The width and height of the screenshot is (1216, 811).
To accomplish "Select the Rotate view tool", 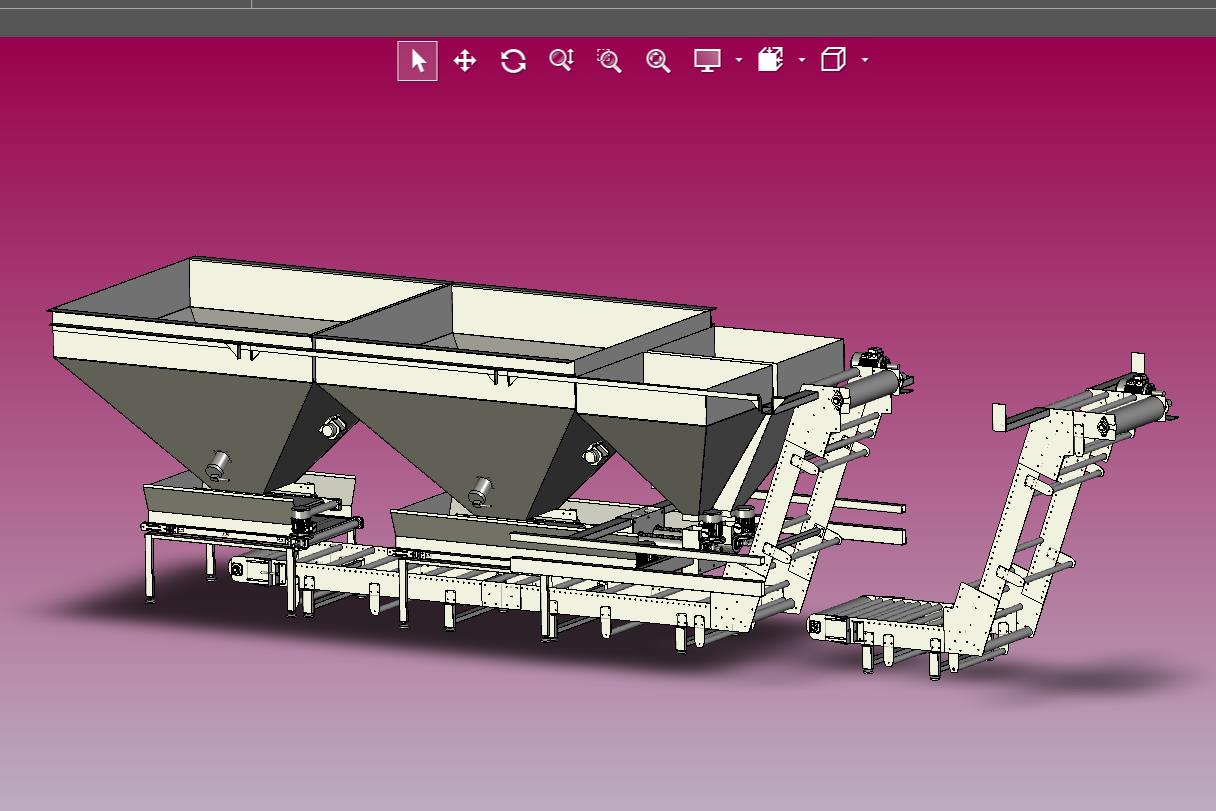I will [x=513, y=61].
